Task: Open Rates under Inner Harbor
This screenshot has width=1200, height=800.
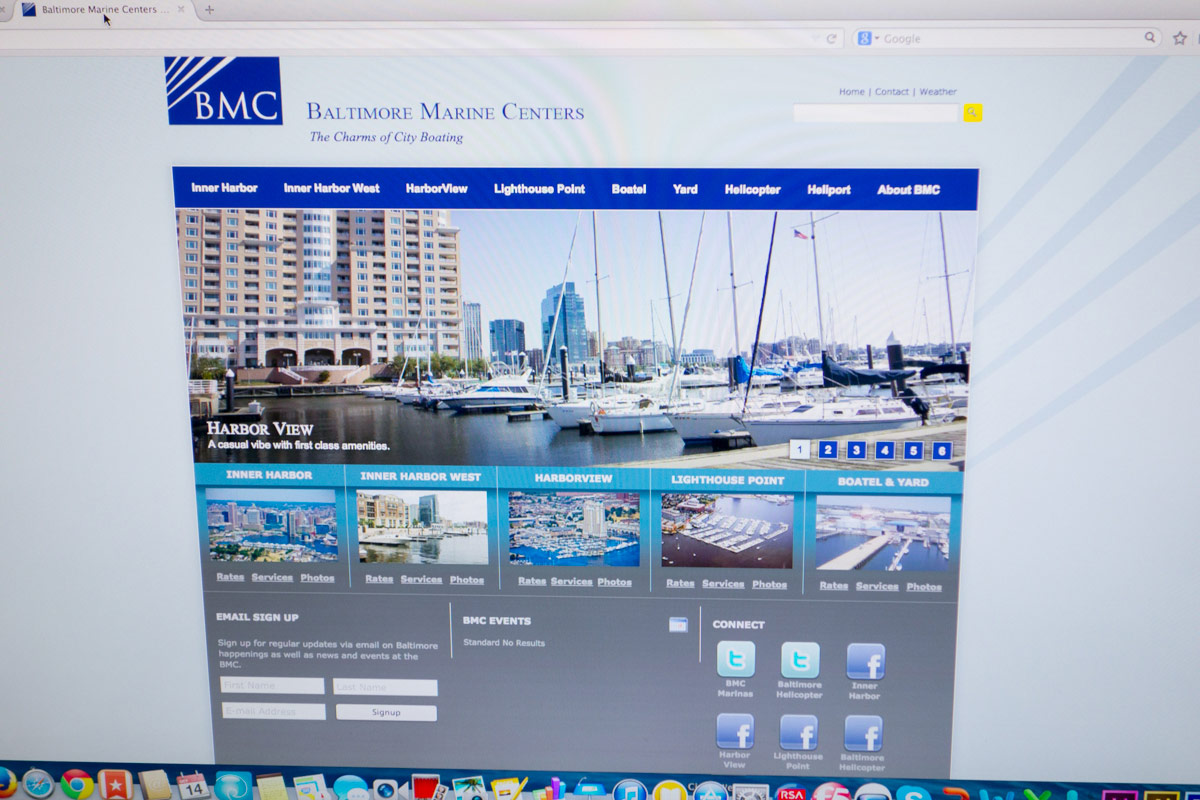Action: (x=230, y=577)
